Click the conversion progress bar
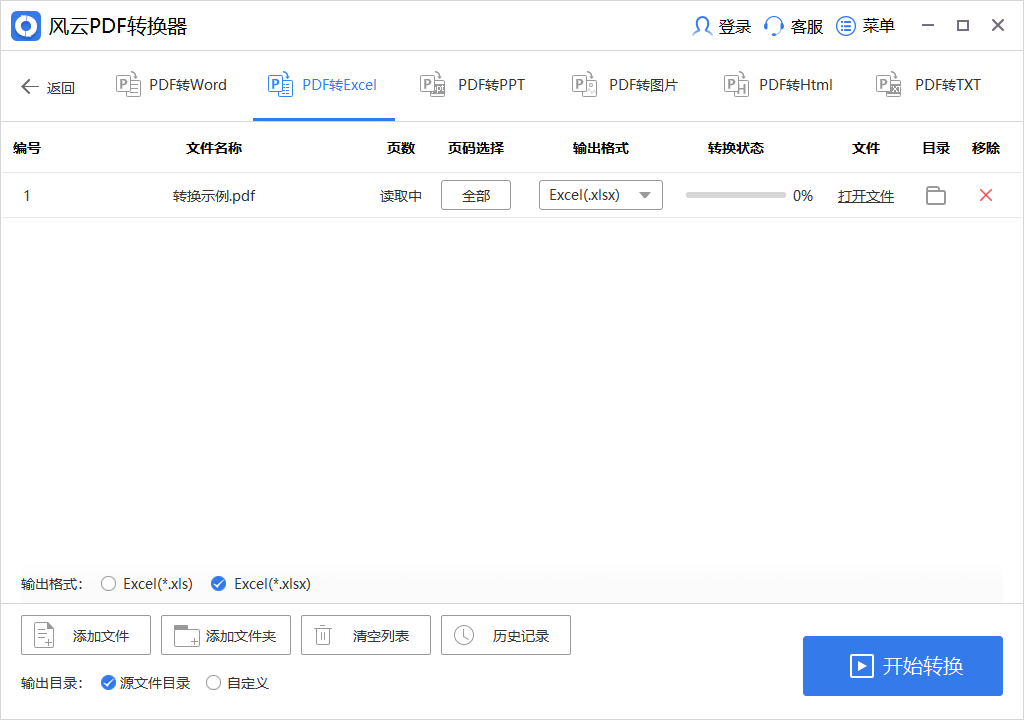The image size is (1024, 720). click(x=735, y=195)
